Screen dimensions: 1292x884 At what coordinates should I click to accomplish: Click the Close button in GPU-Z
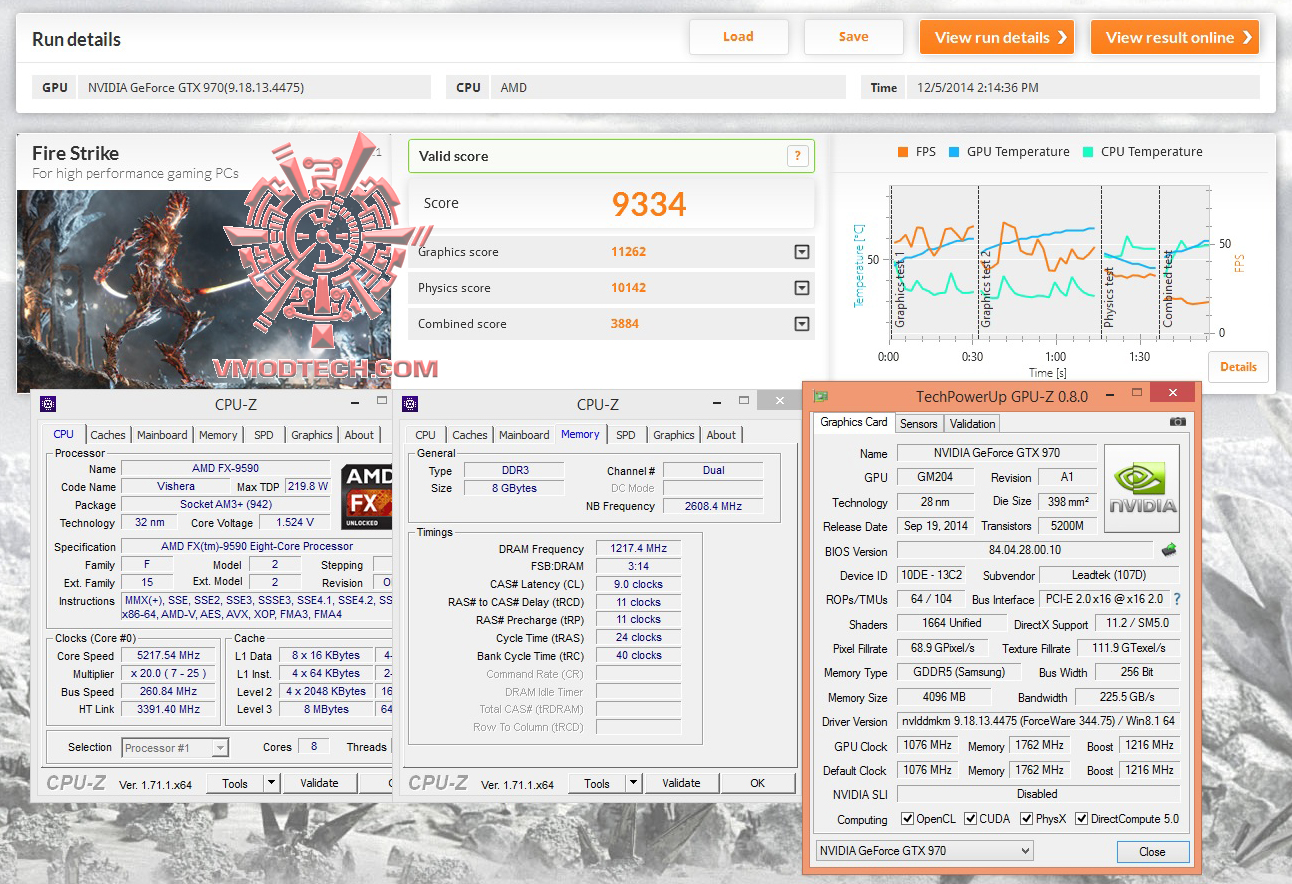tap(1152, 852)
